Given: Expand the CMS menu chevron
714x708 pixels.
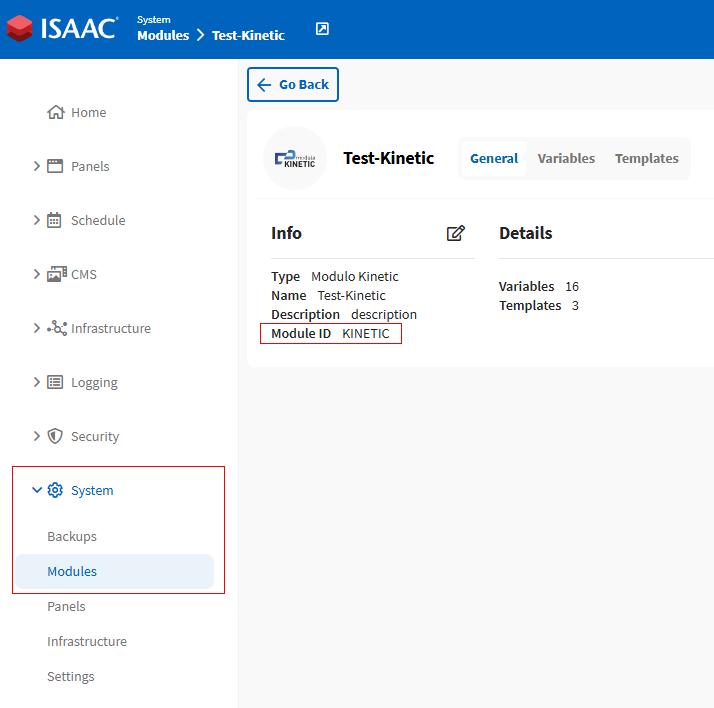Looking at the screenshot, I should point(37,274).
